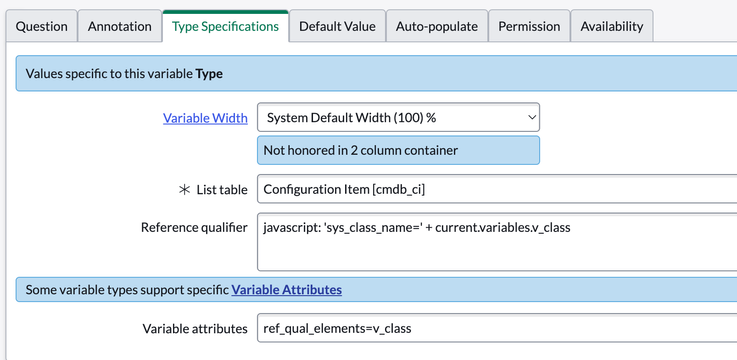Click into the List table field
Screen dimensions: 737x360
point(497,189)
